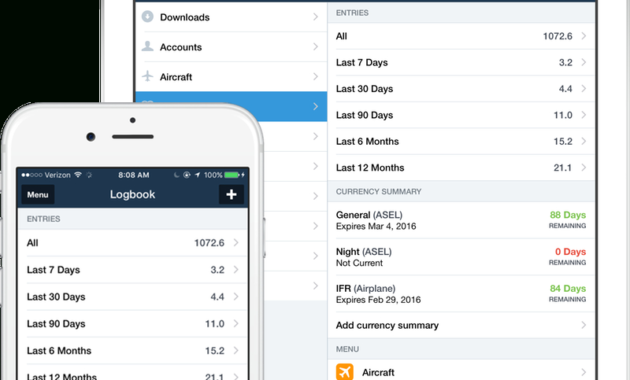Tap the 88 Days remaining value

(568, 215)
